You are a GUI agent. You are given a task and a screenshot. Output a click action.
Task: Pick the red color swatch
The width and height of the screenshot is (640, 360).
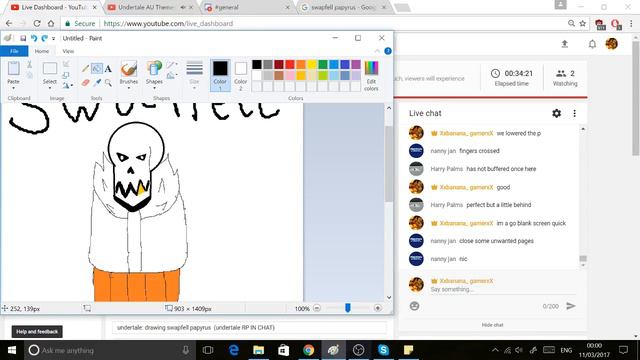point(290,64)
